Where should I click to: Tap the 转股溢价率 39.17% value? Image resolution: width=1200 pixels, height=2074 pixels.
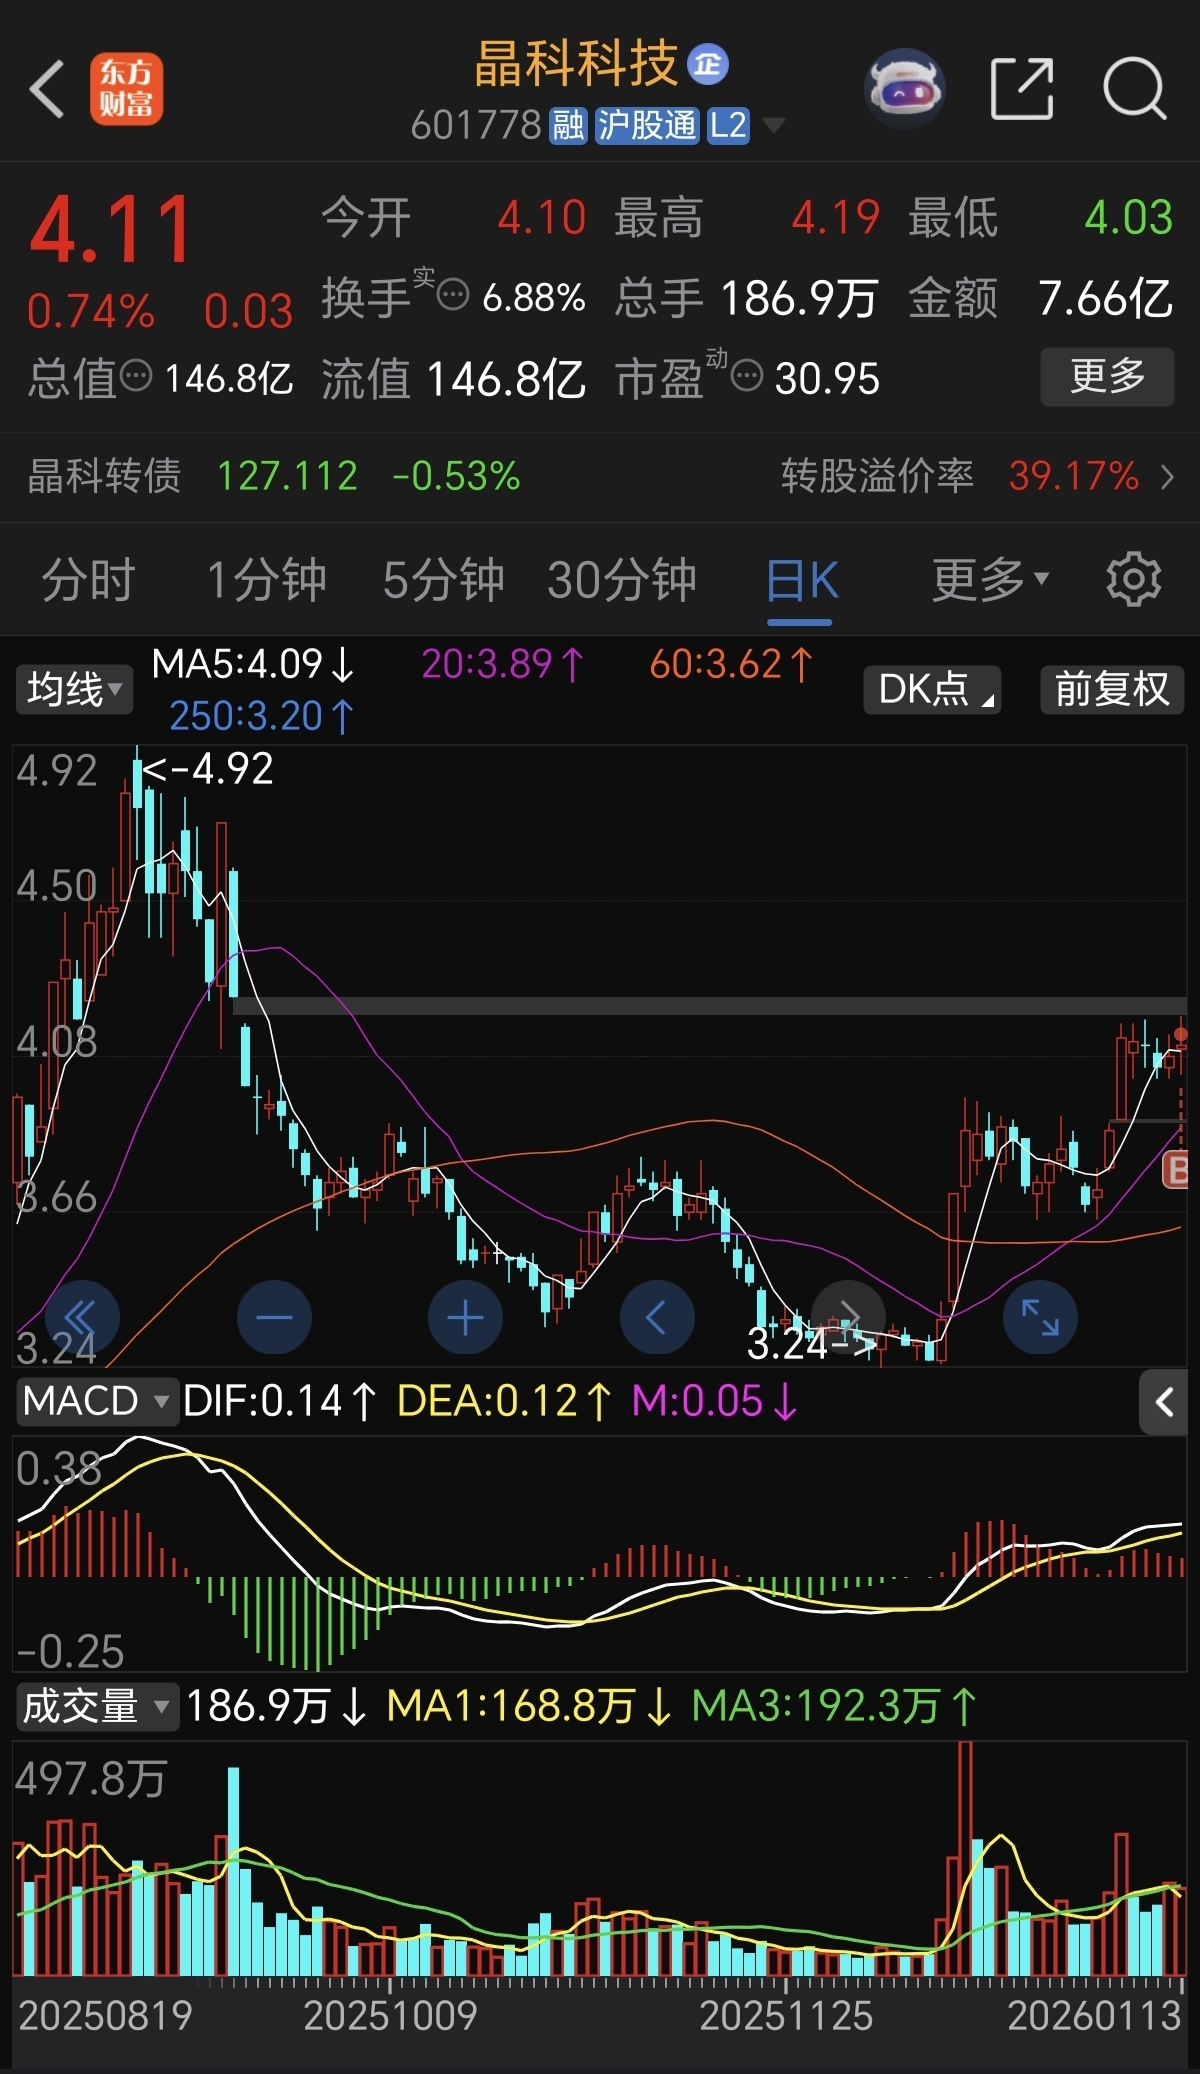click(1073, 476)
